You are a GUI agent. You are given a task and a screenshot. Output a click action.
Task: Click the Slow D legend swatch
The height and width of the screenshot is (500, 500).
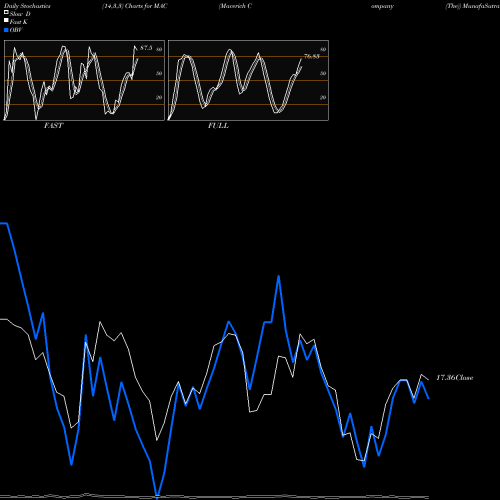tap(6, 13)
